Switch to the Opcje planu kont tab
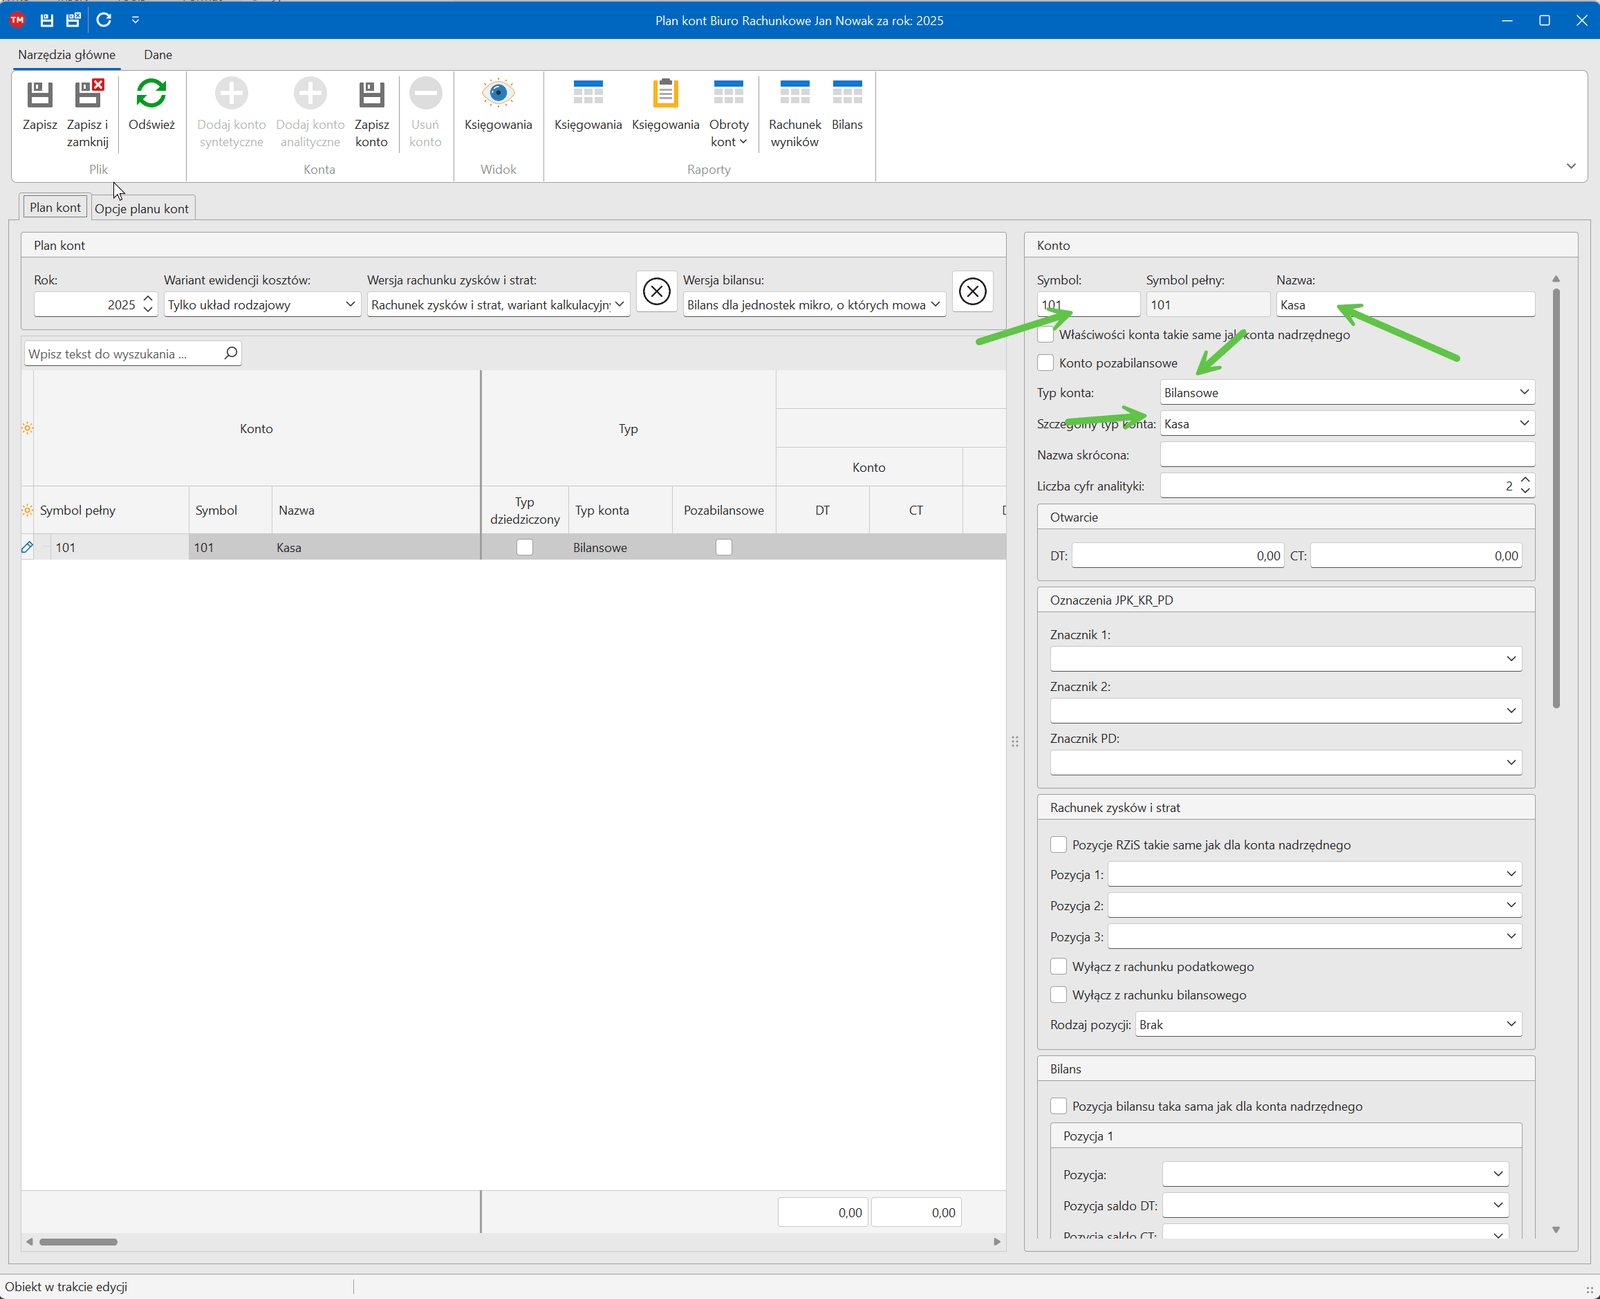The height and width of the screenshot is (1299, 1600). [x=142, y=209]
